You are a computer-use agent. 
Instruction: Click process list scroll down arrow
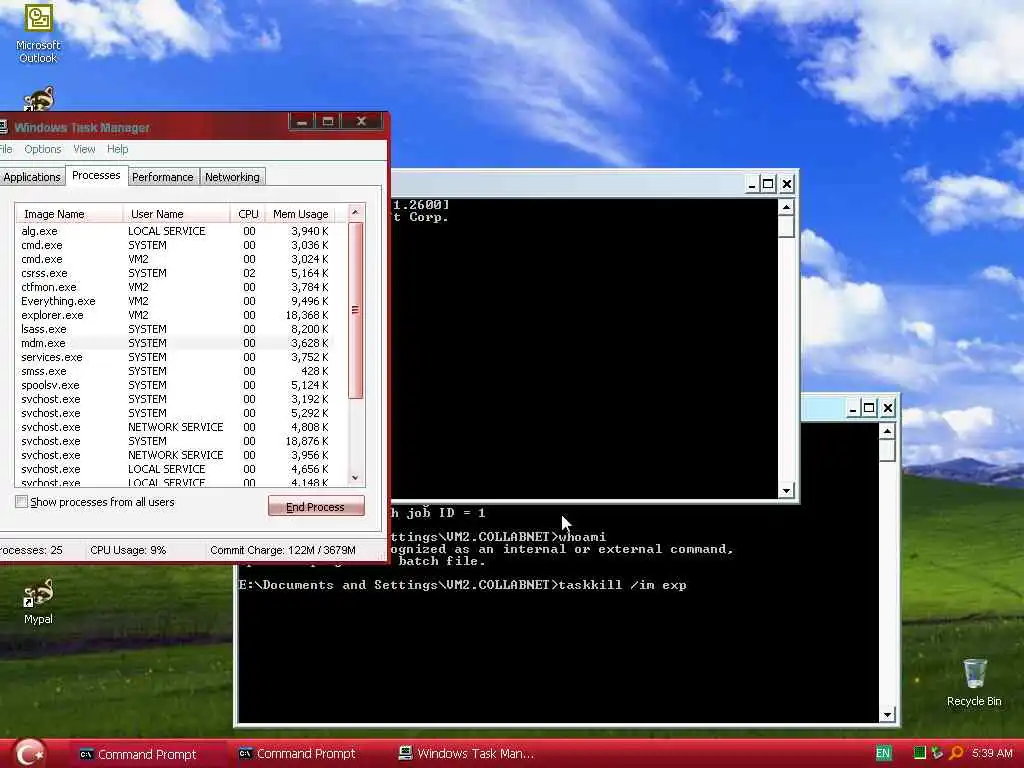355,478
